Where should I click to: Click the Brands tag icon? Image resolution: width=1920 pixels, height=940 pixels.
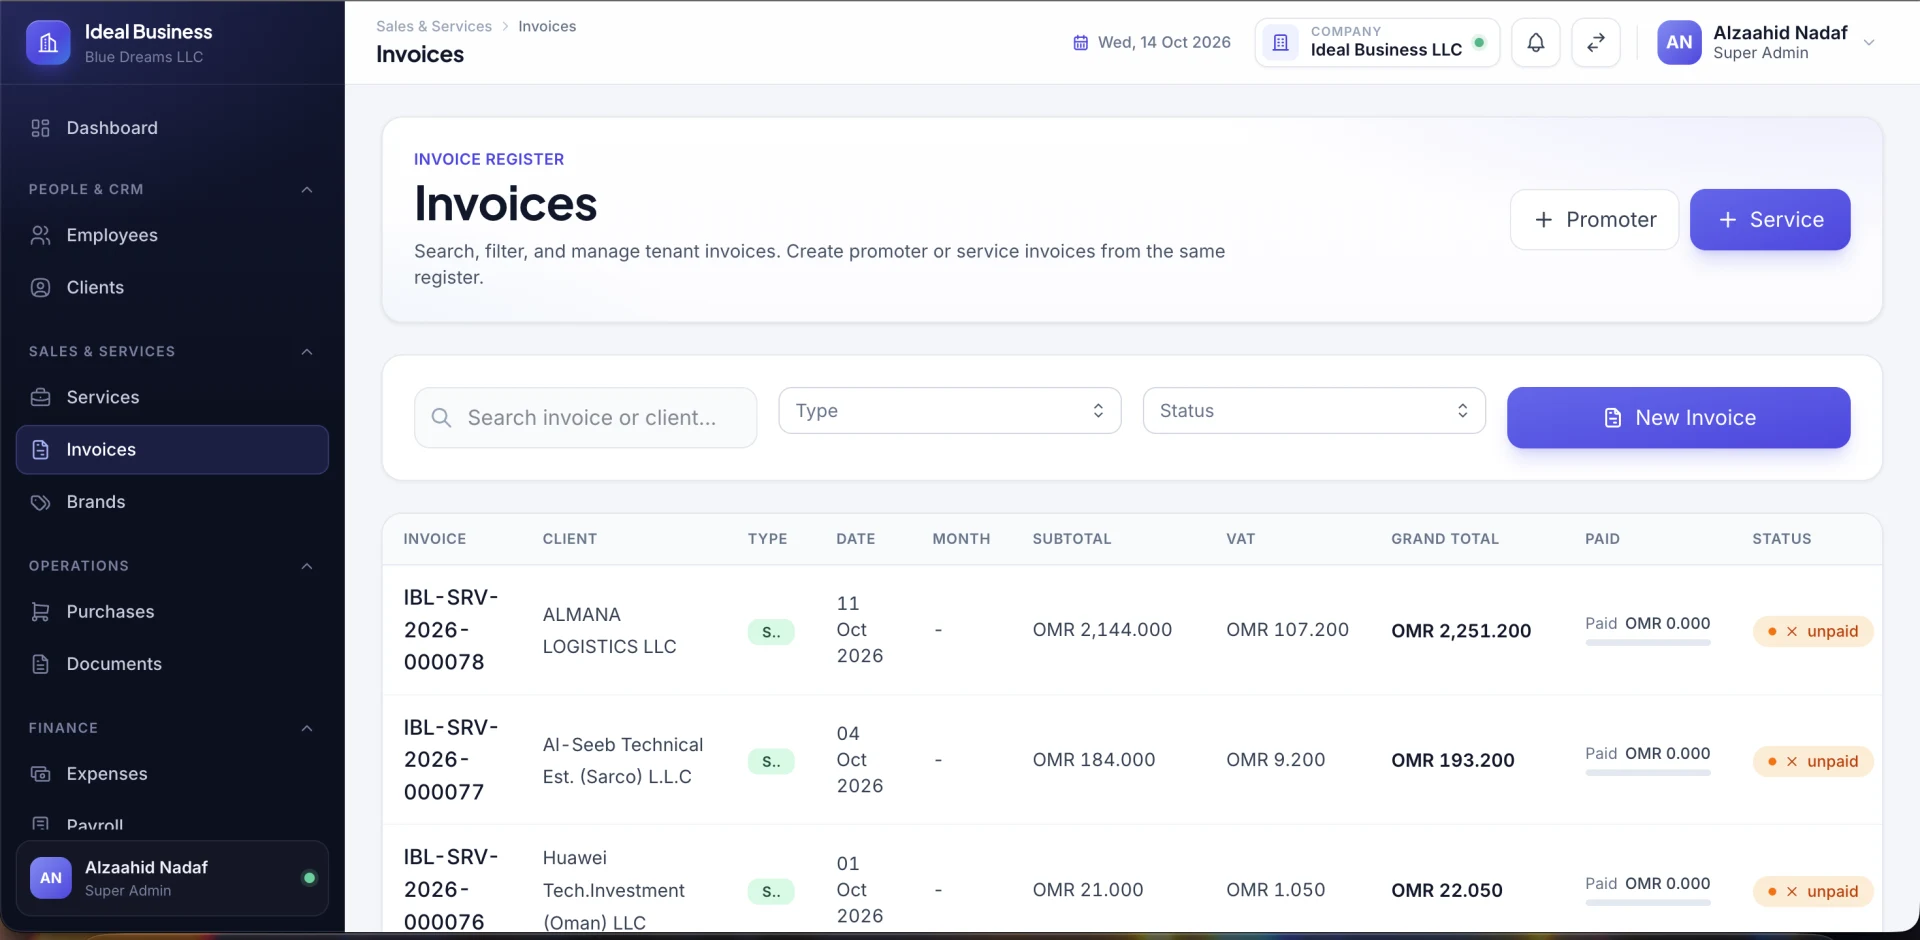pos(40,502)
